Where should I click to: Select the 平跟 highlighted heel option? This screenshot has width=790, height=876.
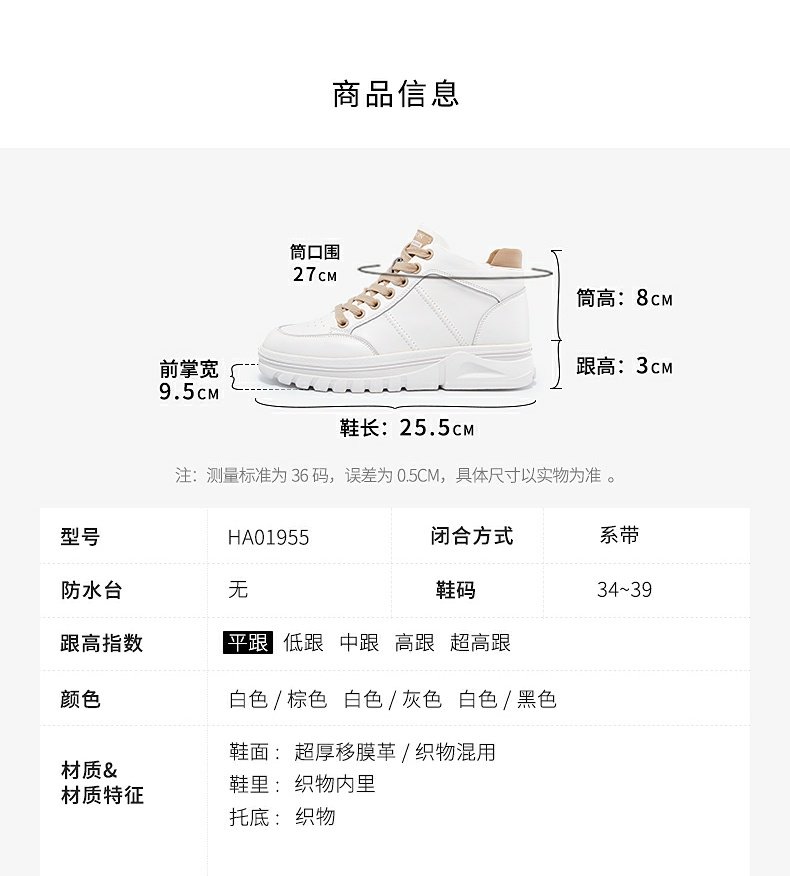click(x=248, y=642)
